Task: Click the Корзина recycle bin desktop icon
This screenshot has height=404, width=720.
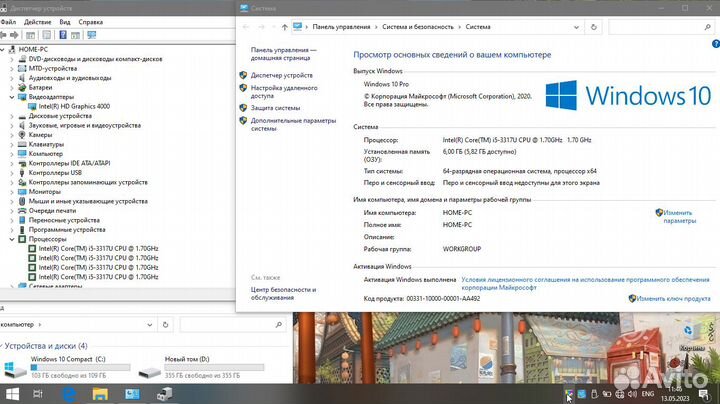Action: pos(691,336)
